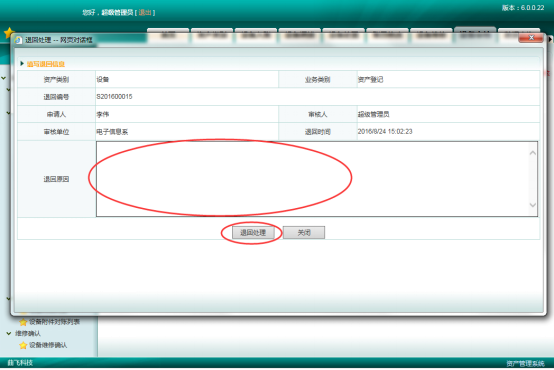The height and width of the screenshot is (370, 554).
Task: Click the 退回原因 scrollbar track
Action: coord(533,179)
